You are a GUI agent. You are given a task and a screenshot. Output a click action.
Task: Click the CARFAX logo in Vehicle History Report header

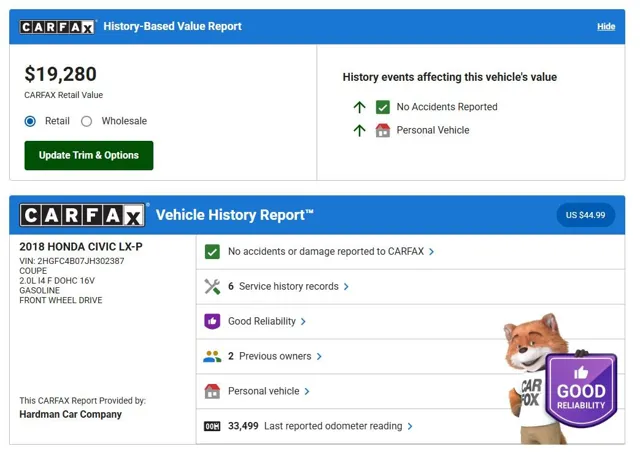point(83,215)
